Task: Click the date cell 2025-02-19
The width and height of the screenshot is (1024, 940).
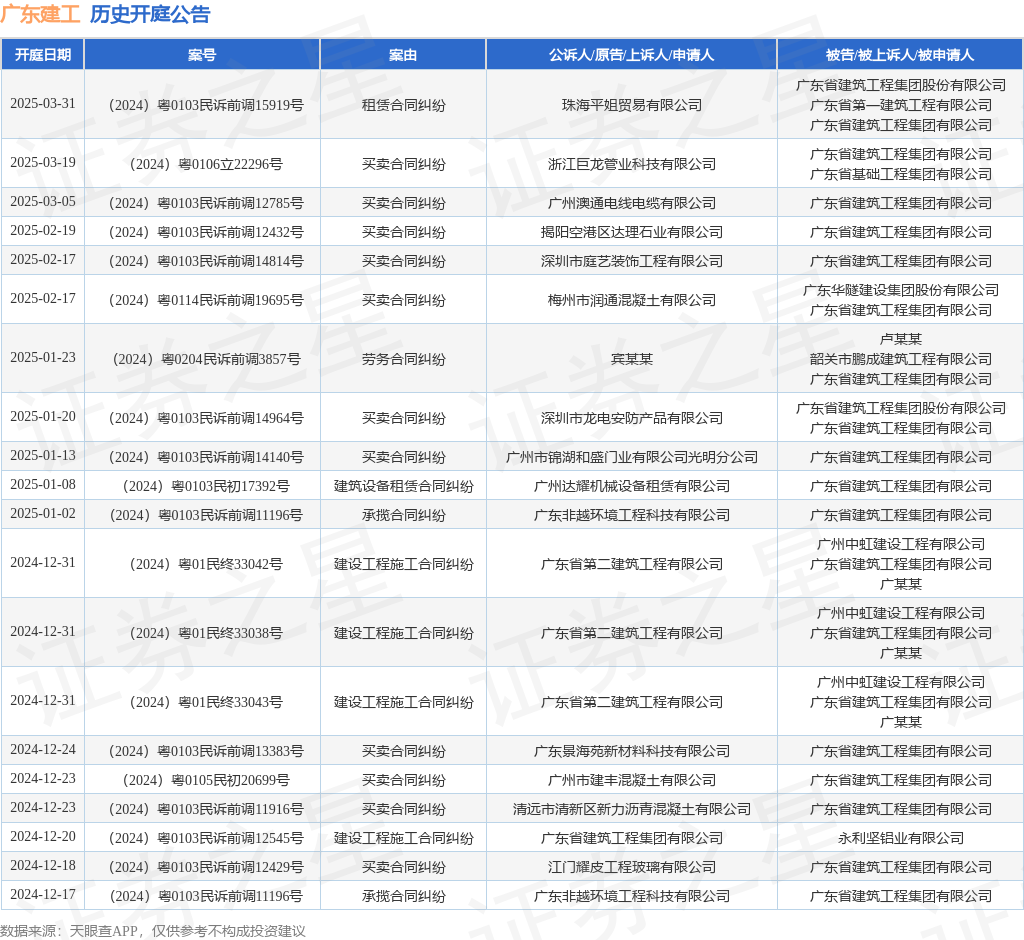Action: [42, 231]
